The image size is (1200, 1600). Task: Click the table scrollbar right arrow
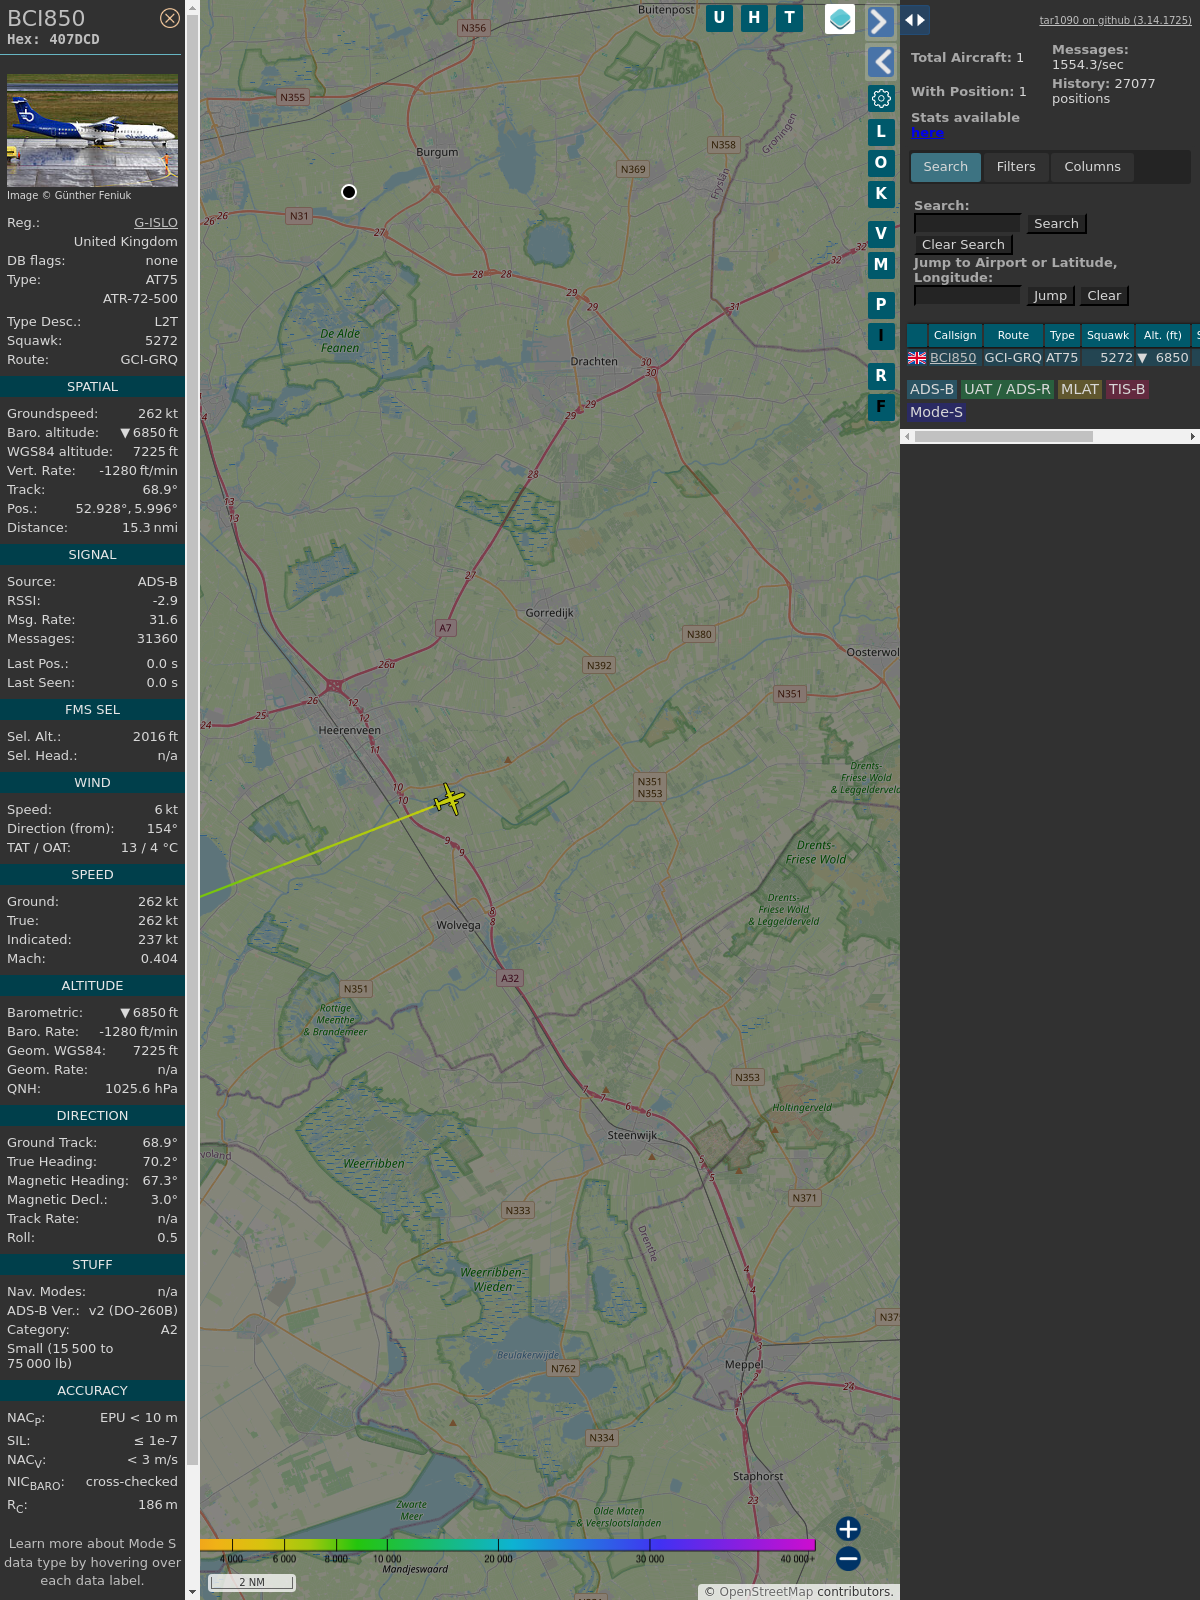point(1192,436)
